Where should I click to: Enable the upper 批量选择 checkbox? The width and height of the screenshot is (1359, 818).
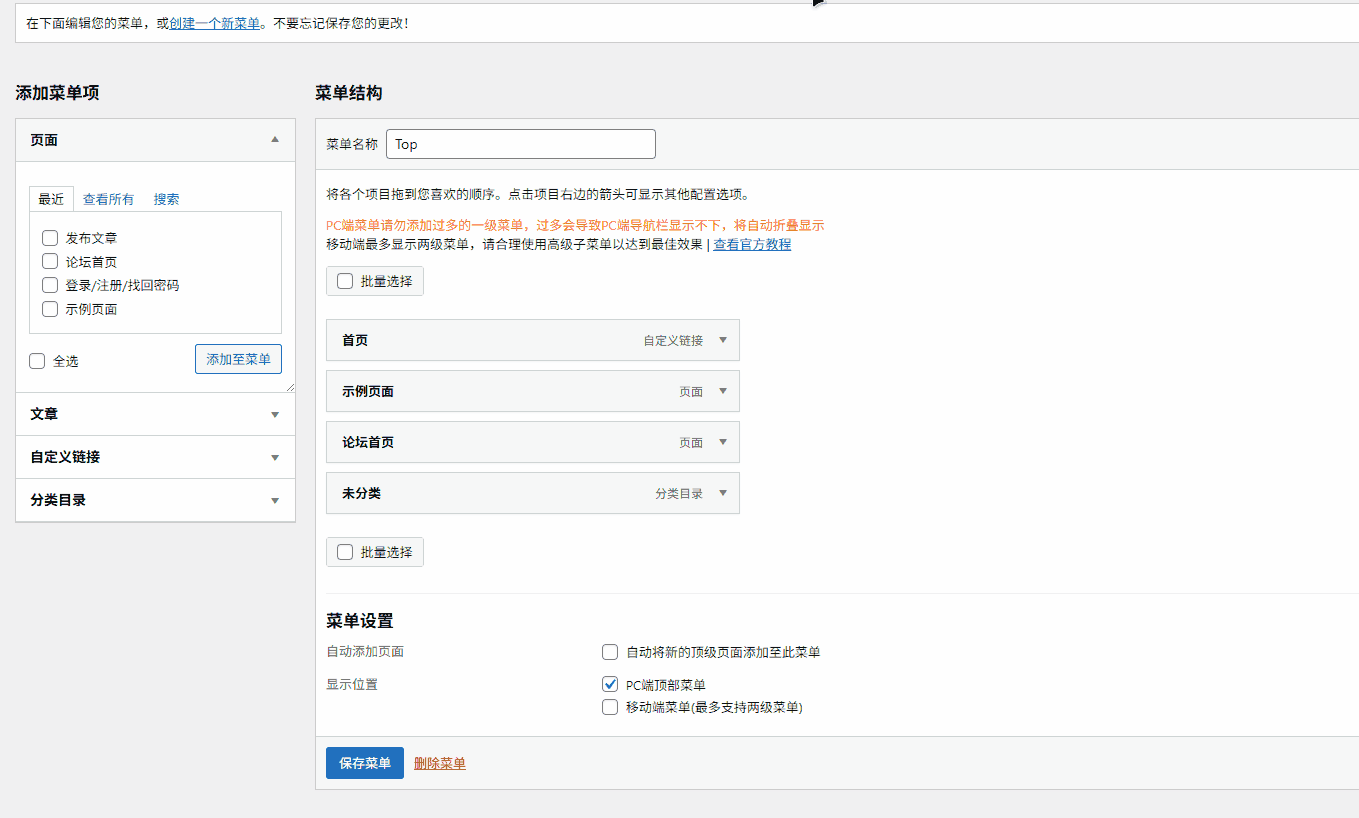tap(345, 281)
